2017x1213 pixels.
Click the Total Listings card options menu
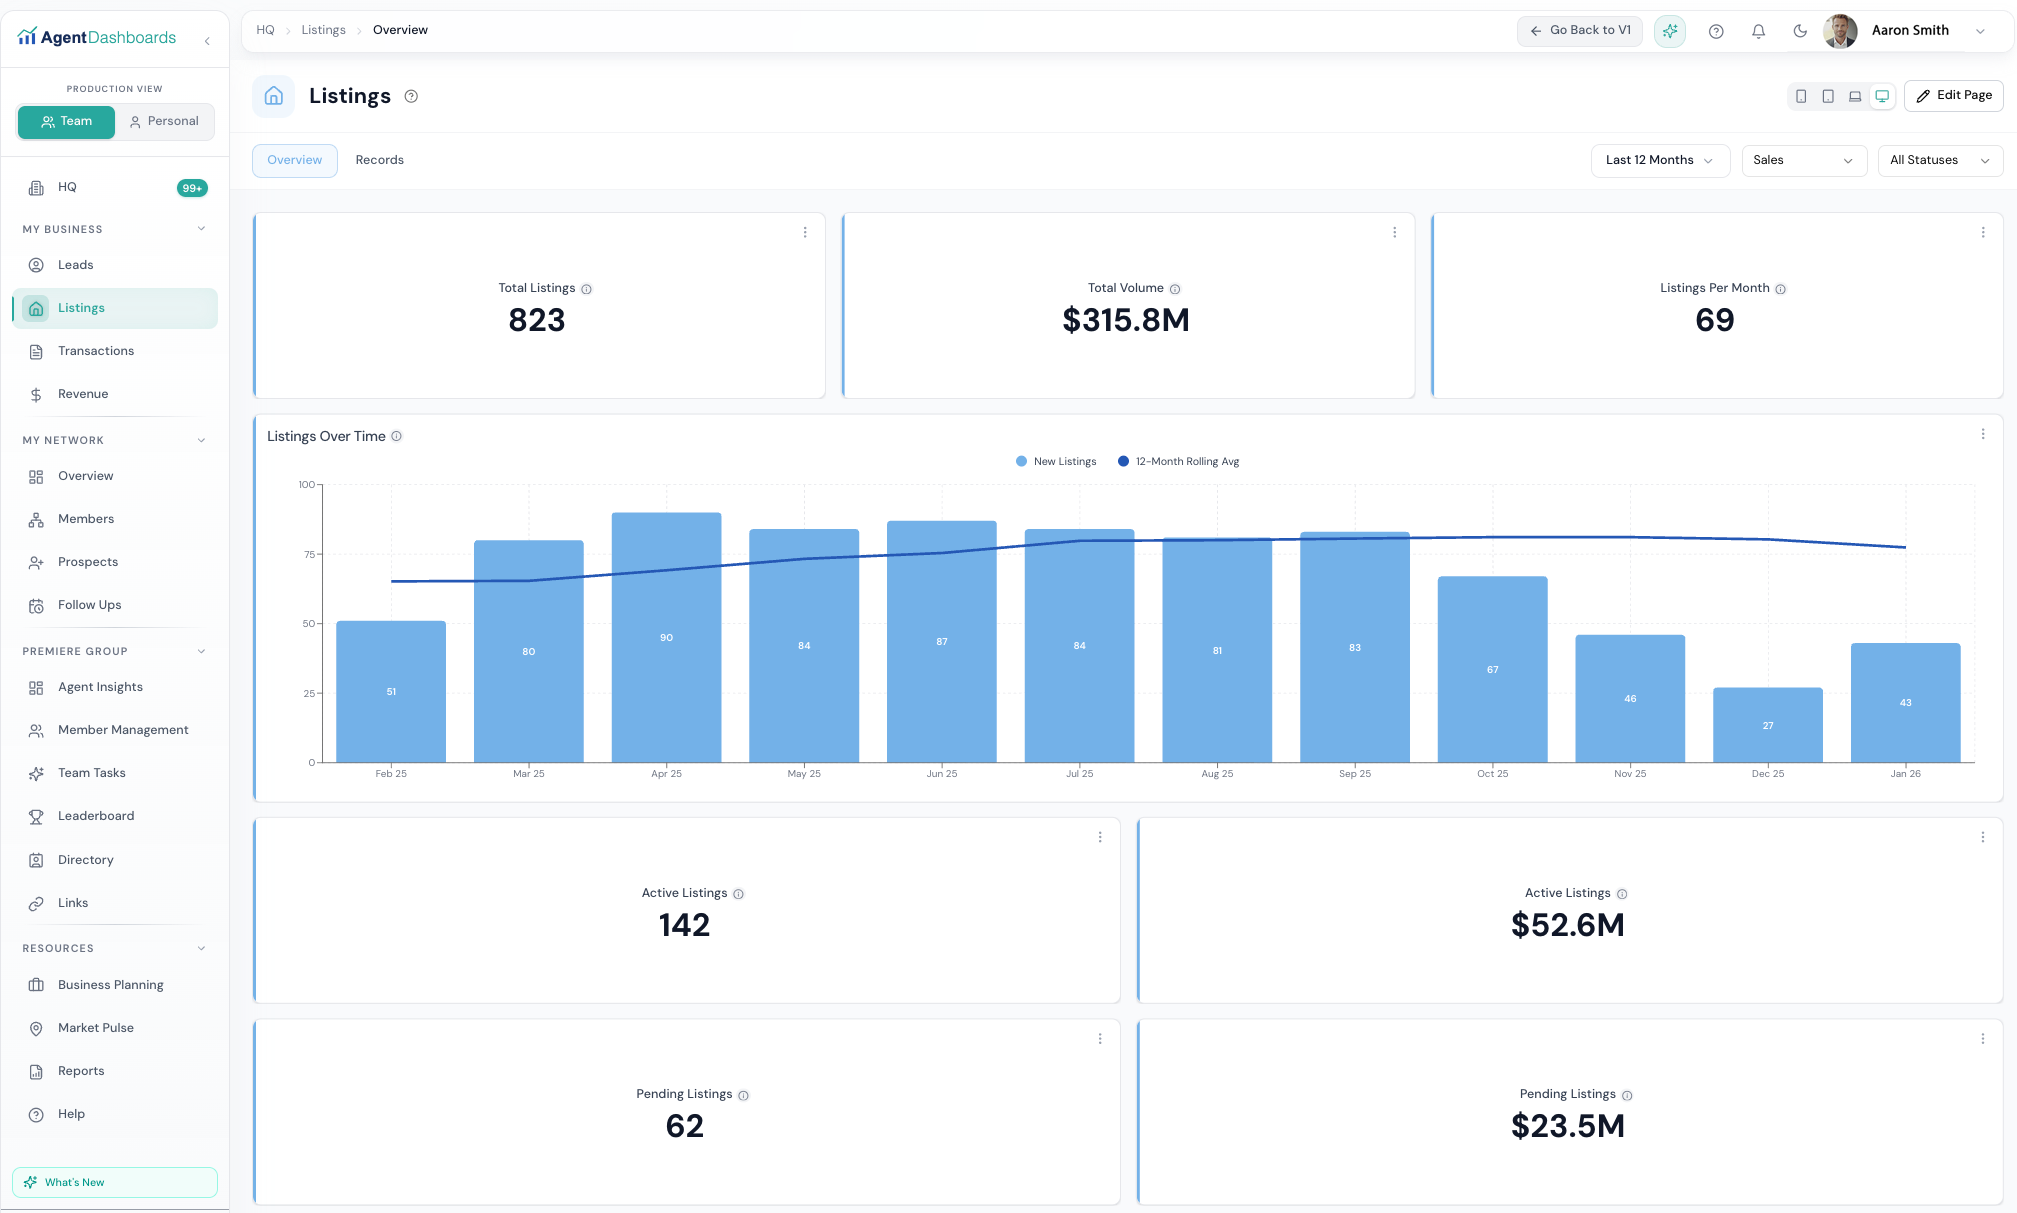pos(805,232)
